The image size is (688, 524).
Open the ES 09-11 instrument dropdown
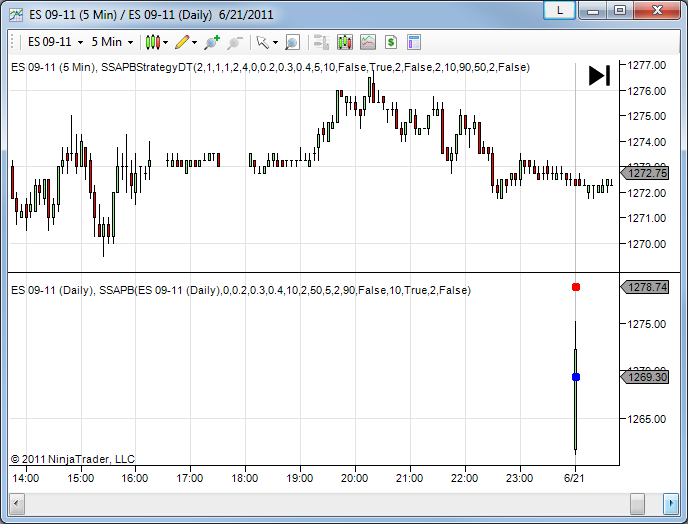click(55, 42)
